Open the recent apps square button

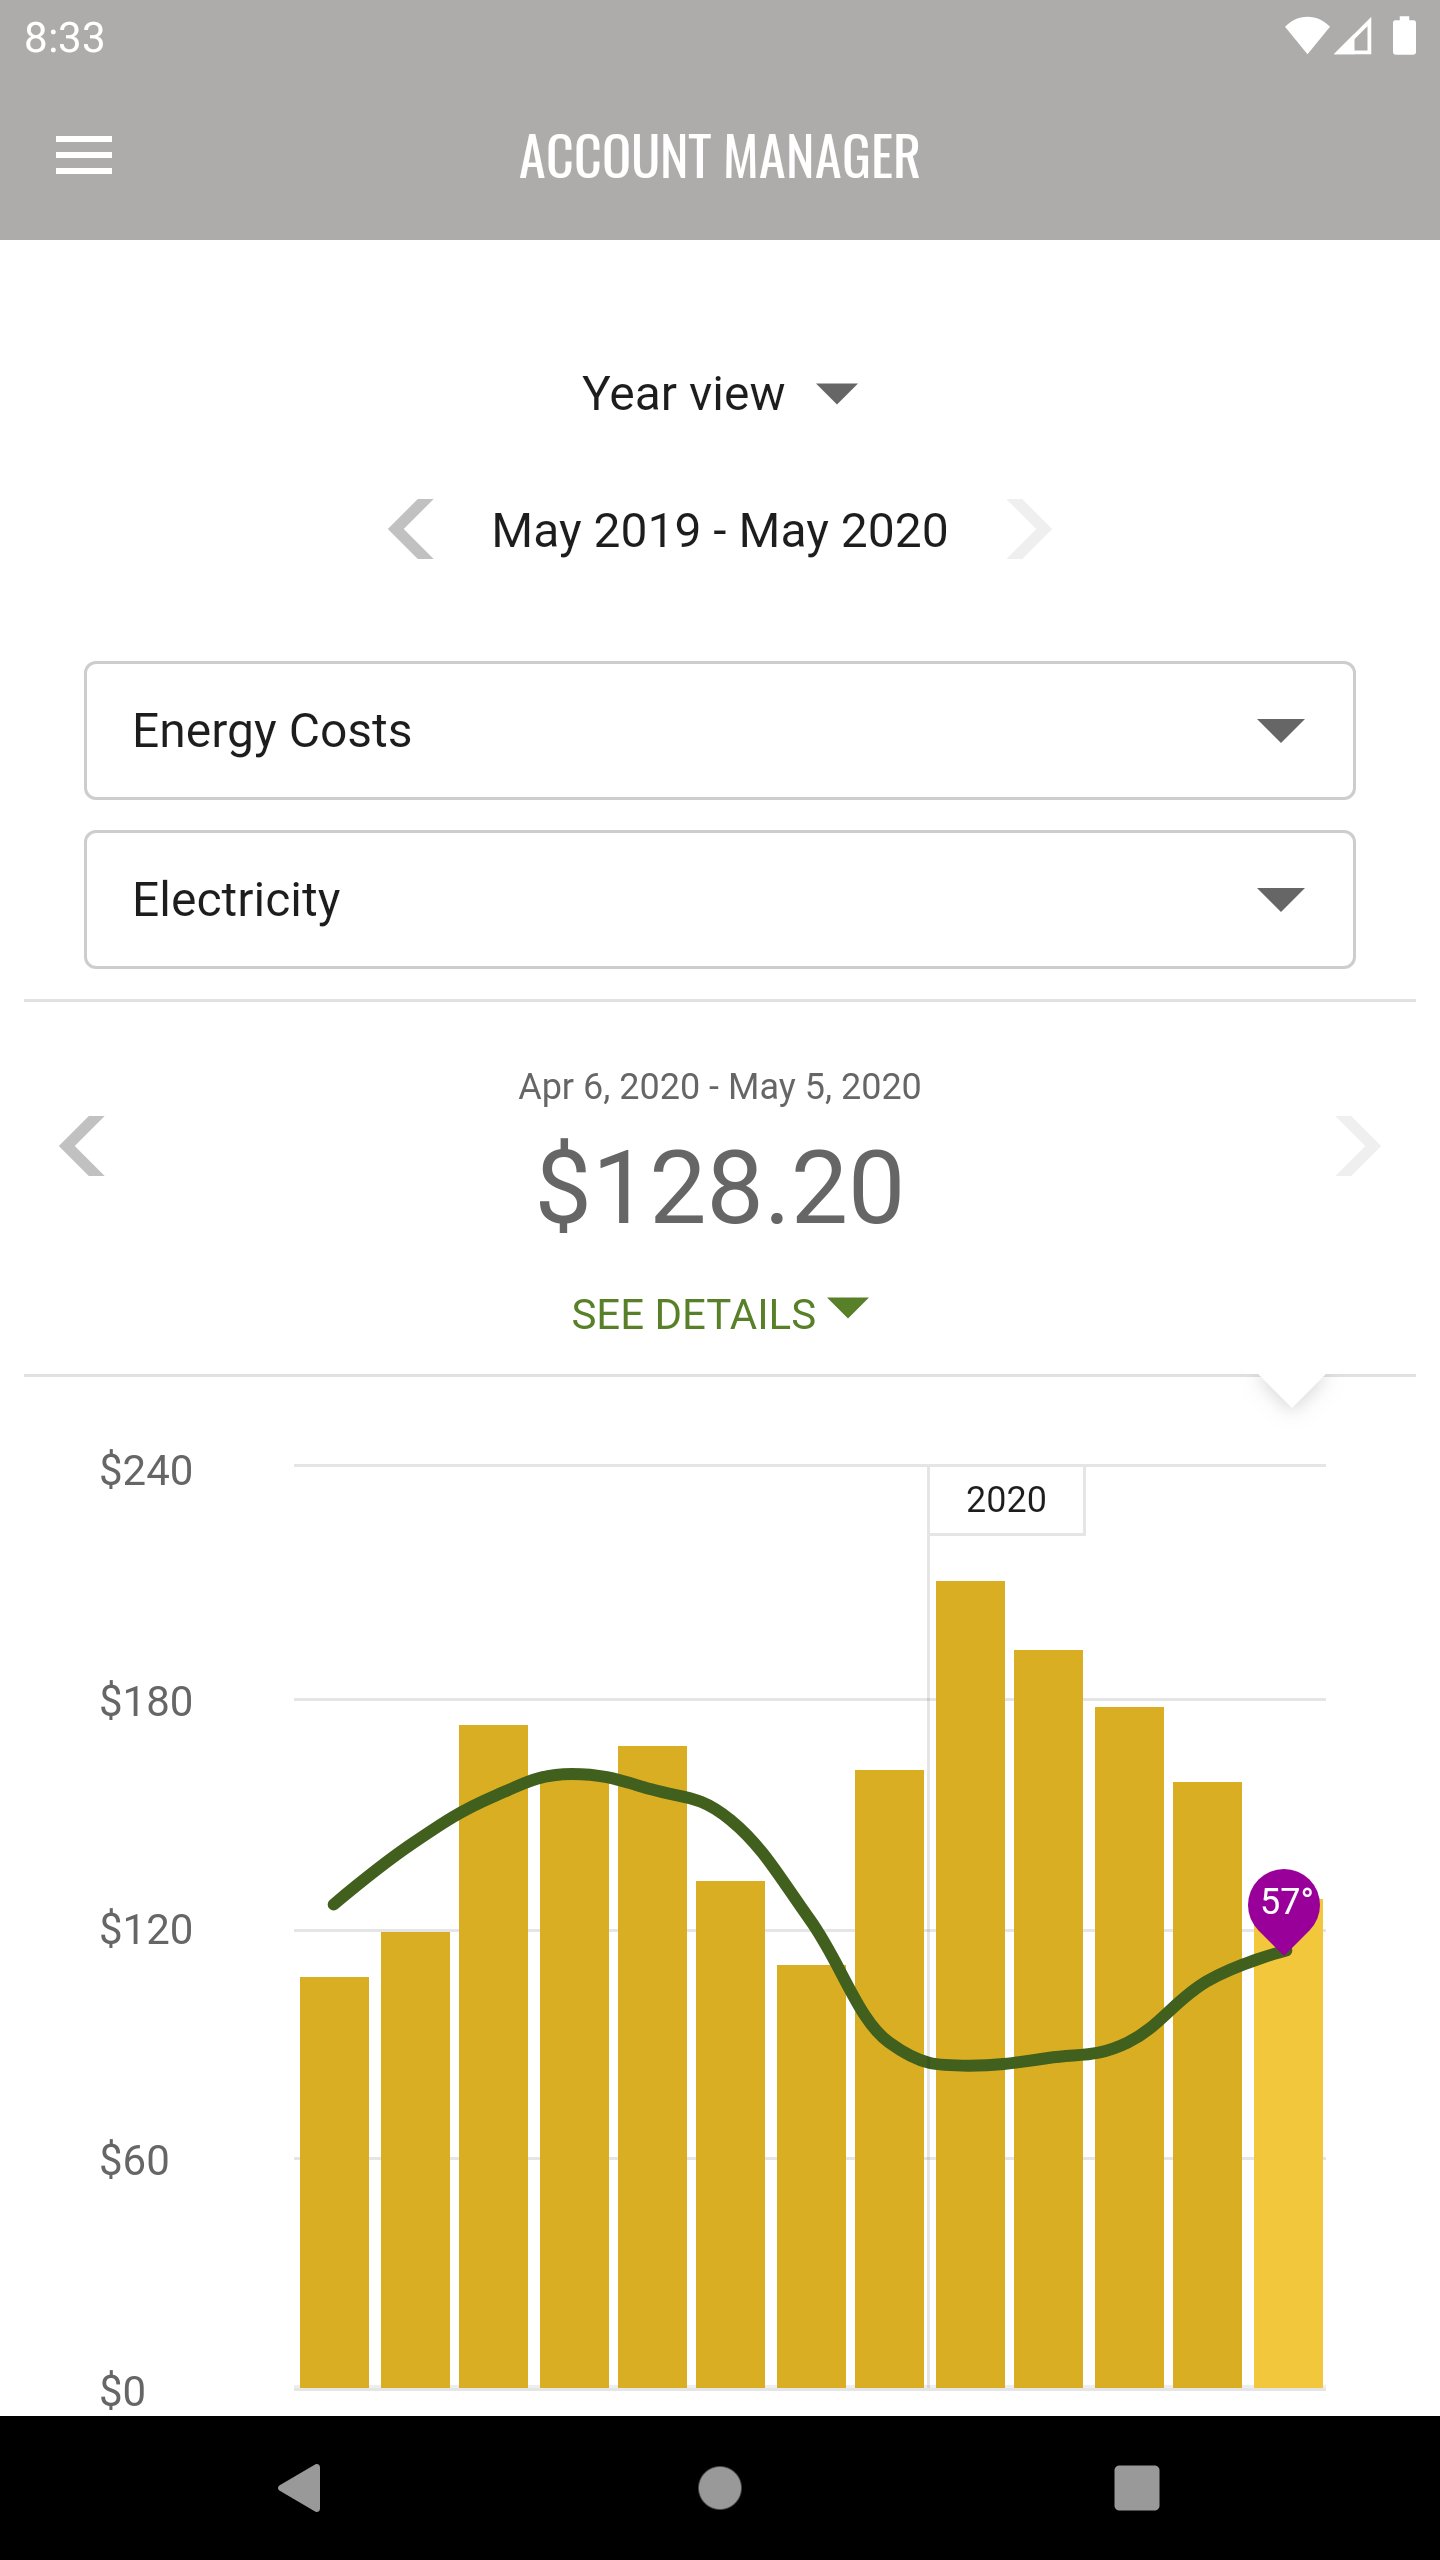pos(1136,2487)
